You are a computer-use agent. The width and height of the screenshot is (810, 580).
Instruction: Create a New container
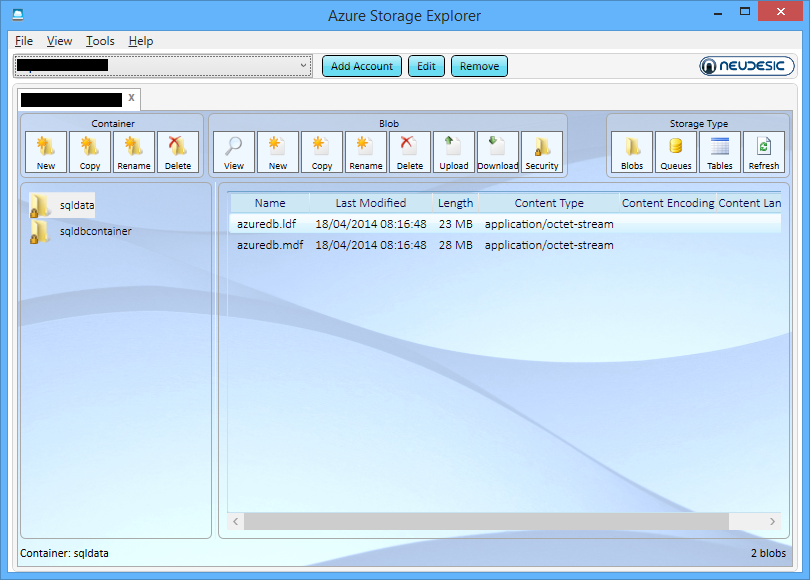(x=46, y=152)
